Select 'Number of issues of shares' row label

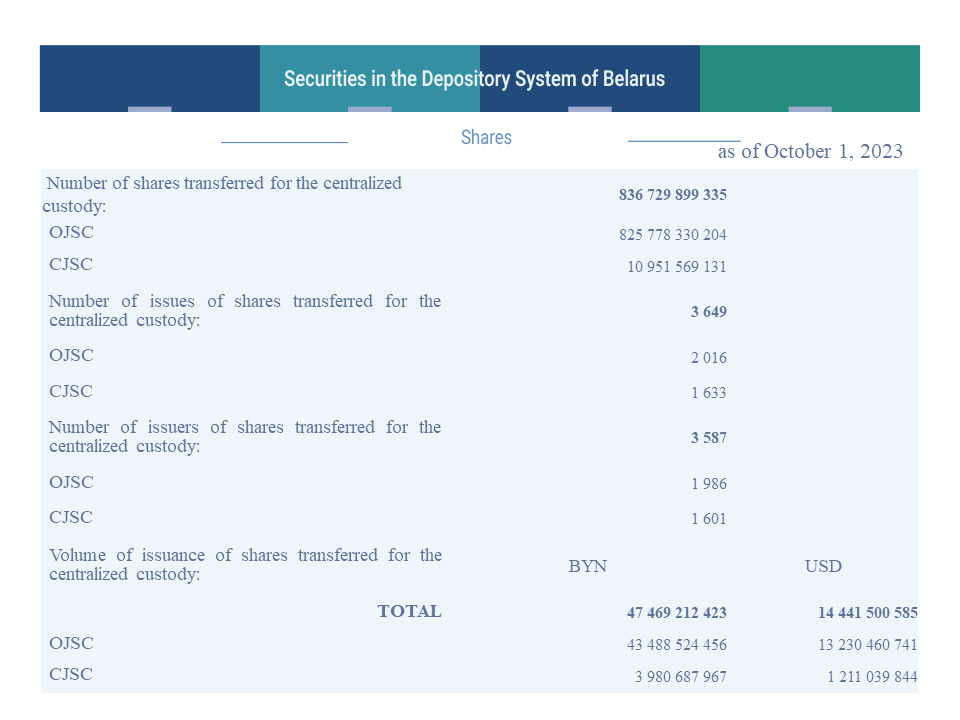[x=245, y=310]
